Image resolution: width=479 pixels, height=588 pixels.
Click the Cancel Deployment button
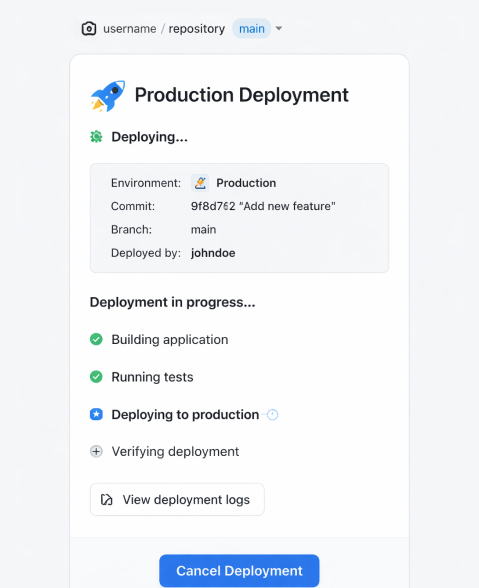point(239,571)
